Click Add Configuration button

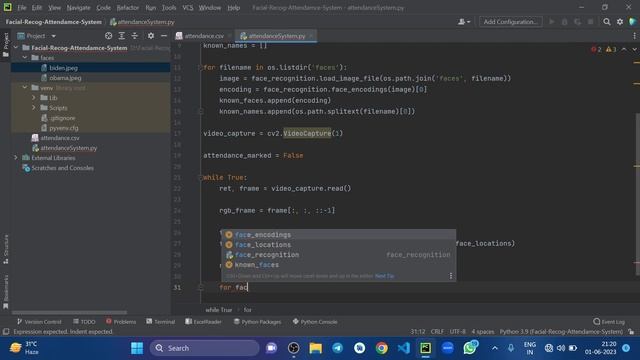tap(510, 22)
